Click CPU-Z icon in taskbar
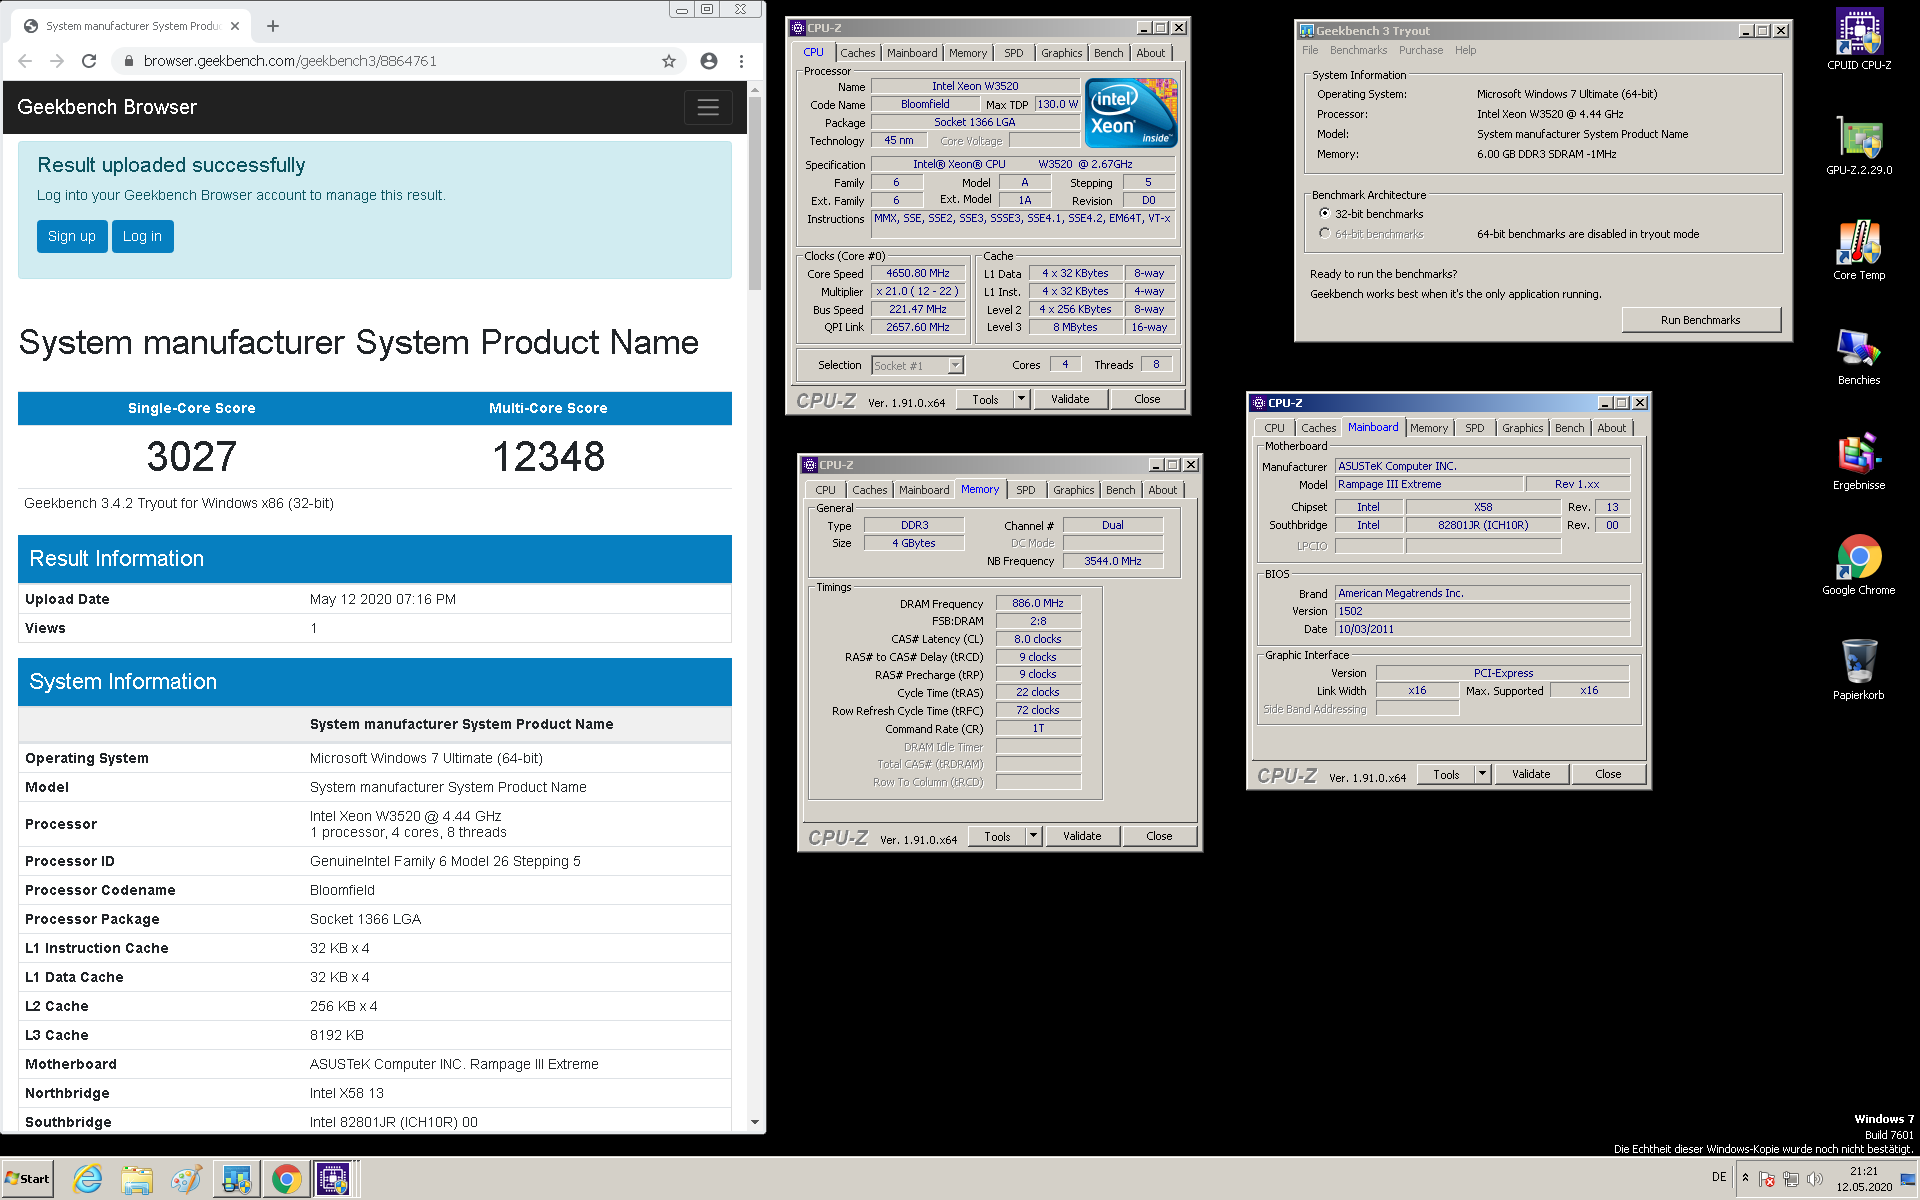 tap(333, 1179)
